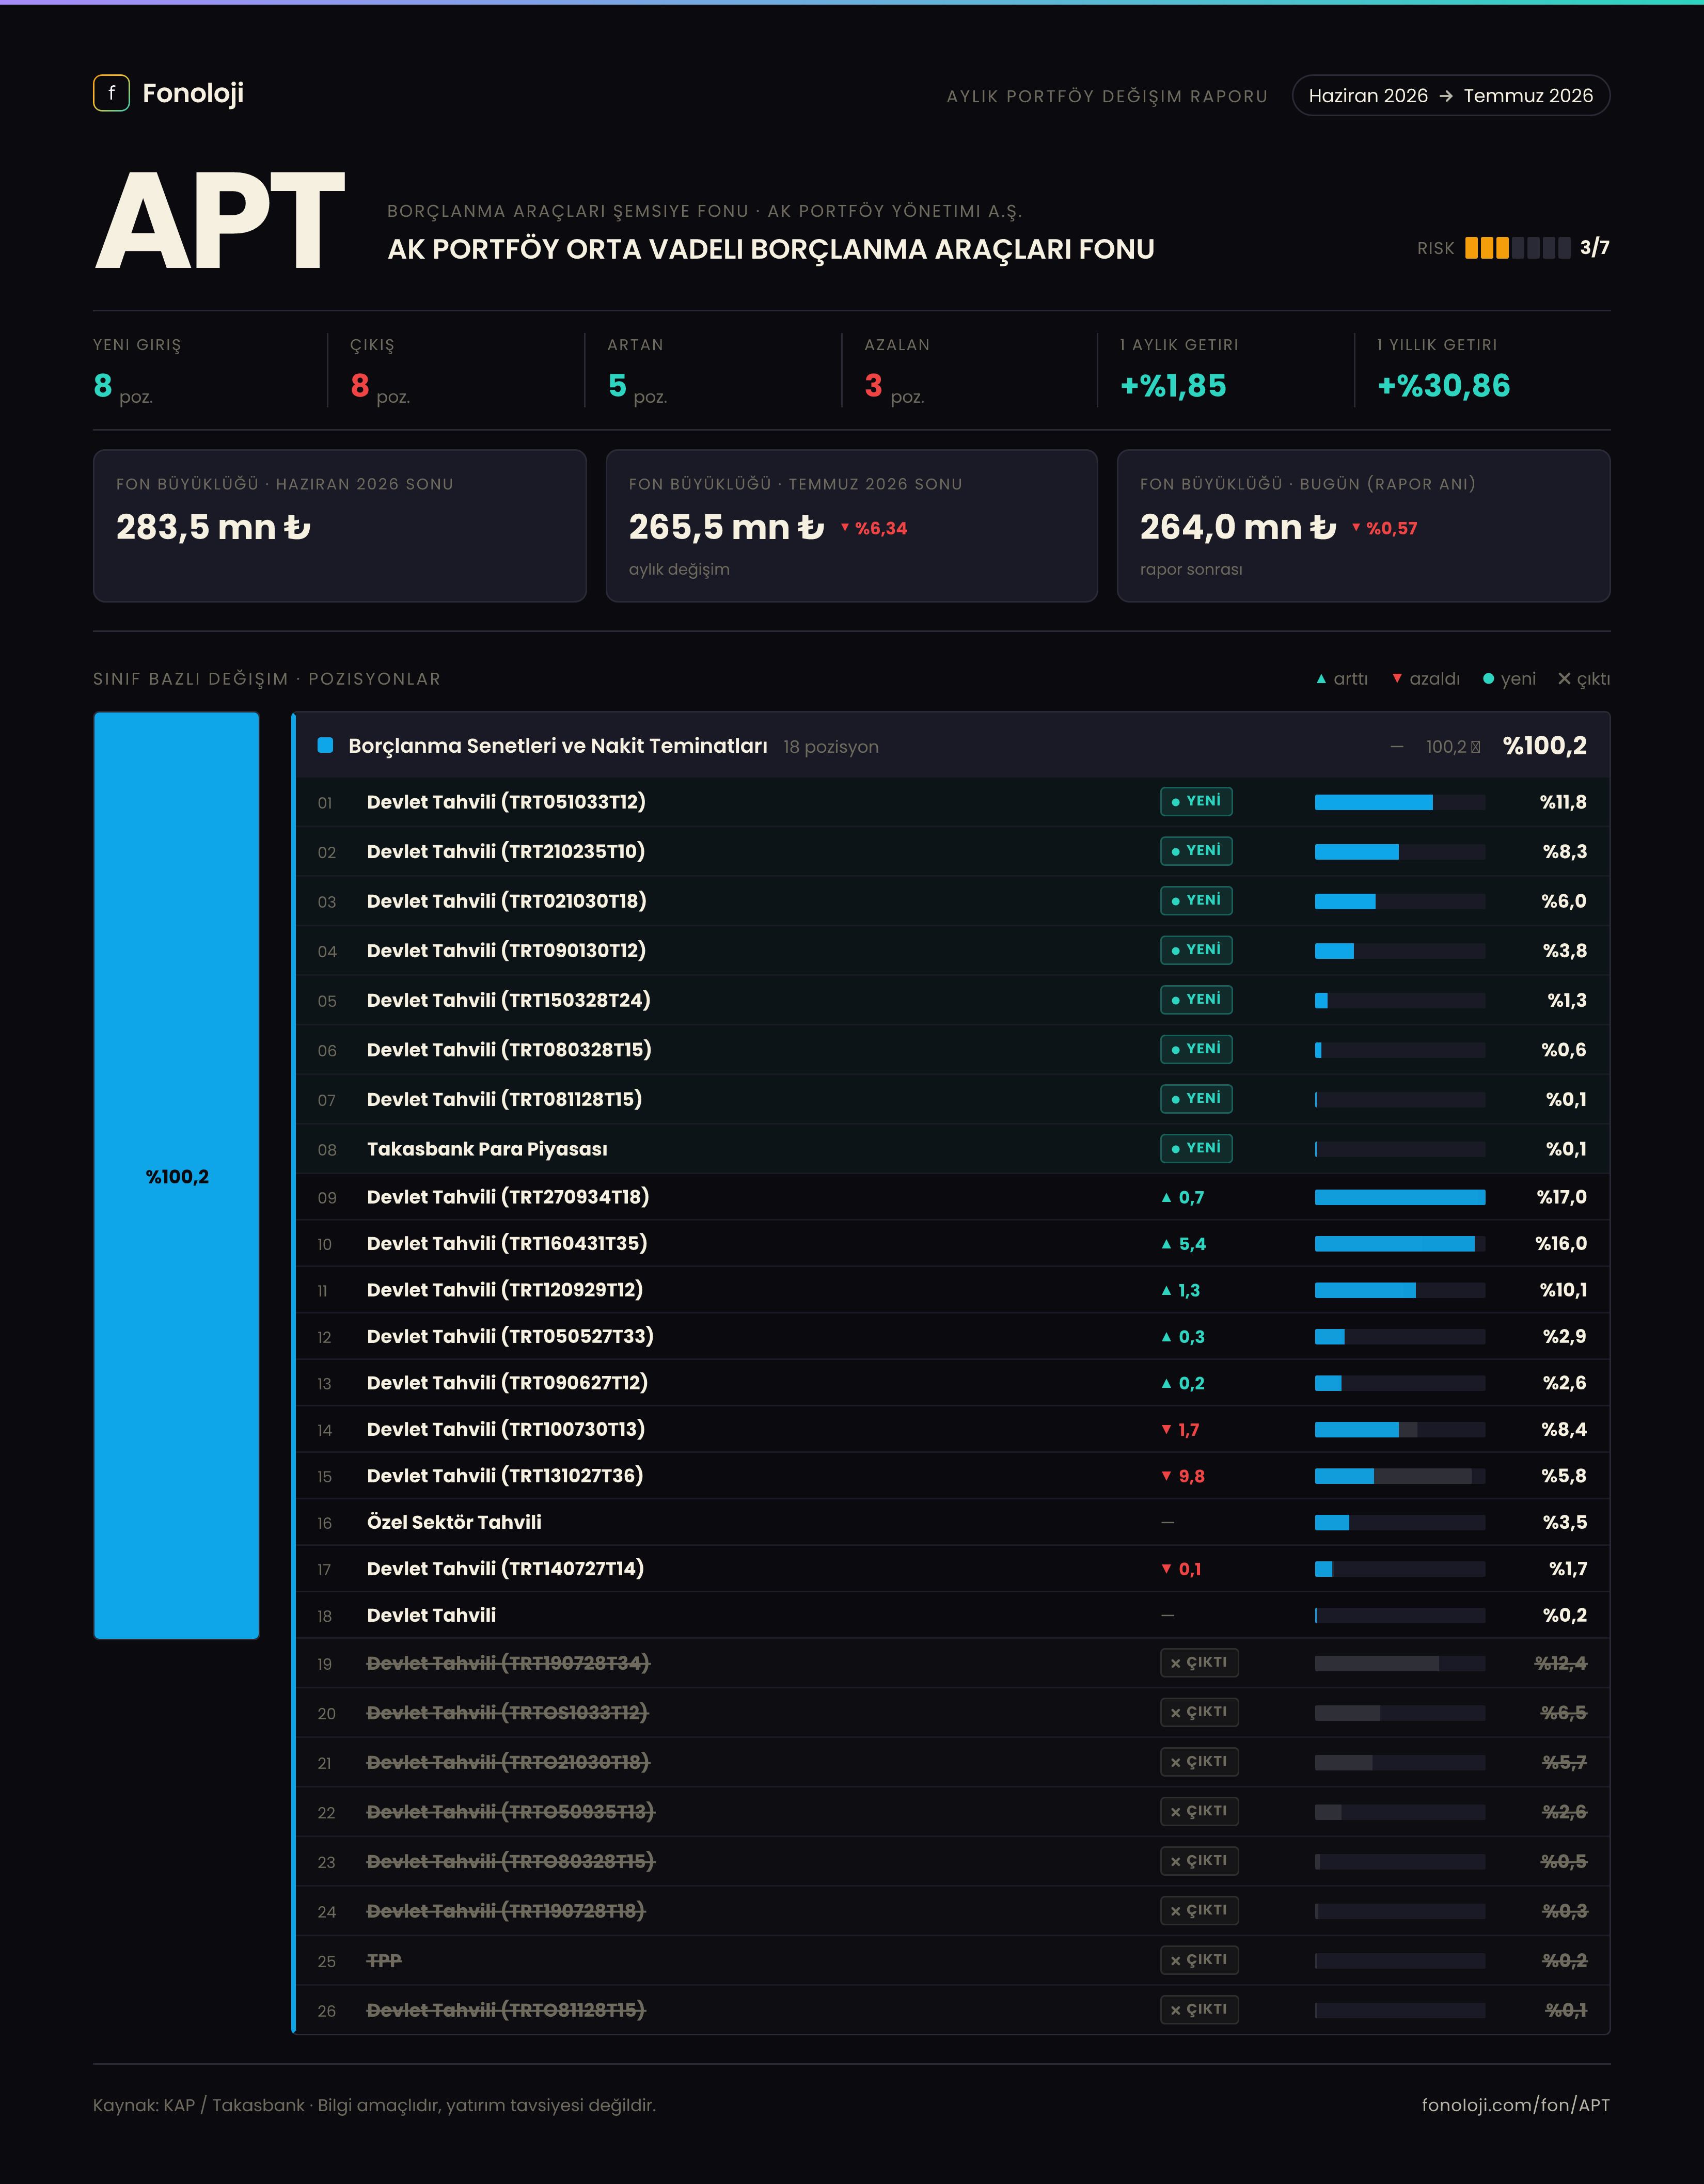This screenshot has height=2184, width=1704.
Task: Click the ÇIKTI badge in the %5,7 row
Action: (x=1199, y=1762)
